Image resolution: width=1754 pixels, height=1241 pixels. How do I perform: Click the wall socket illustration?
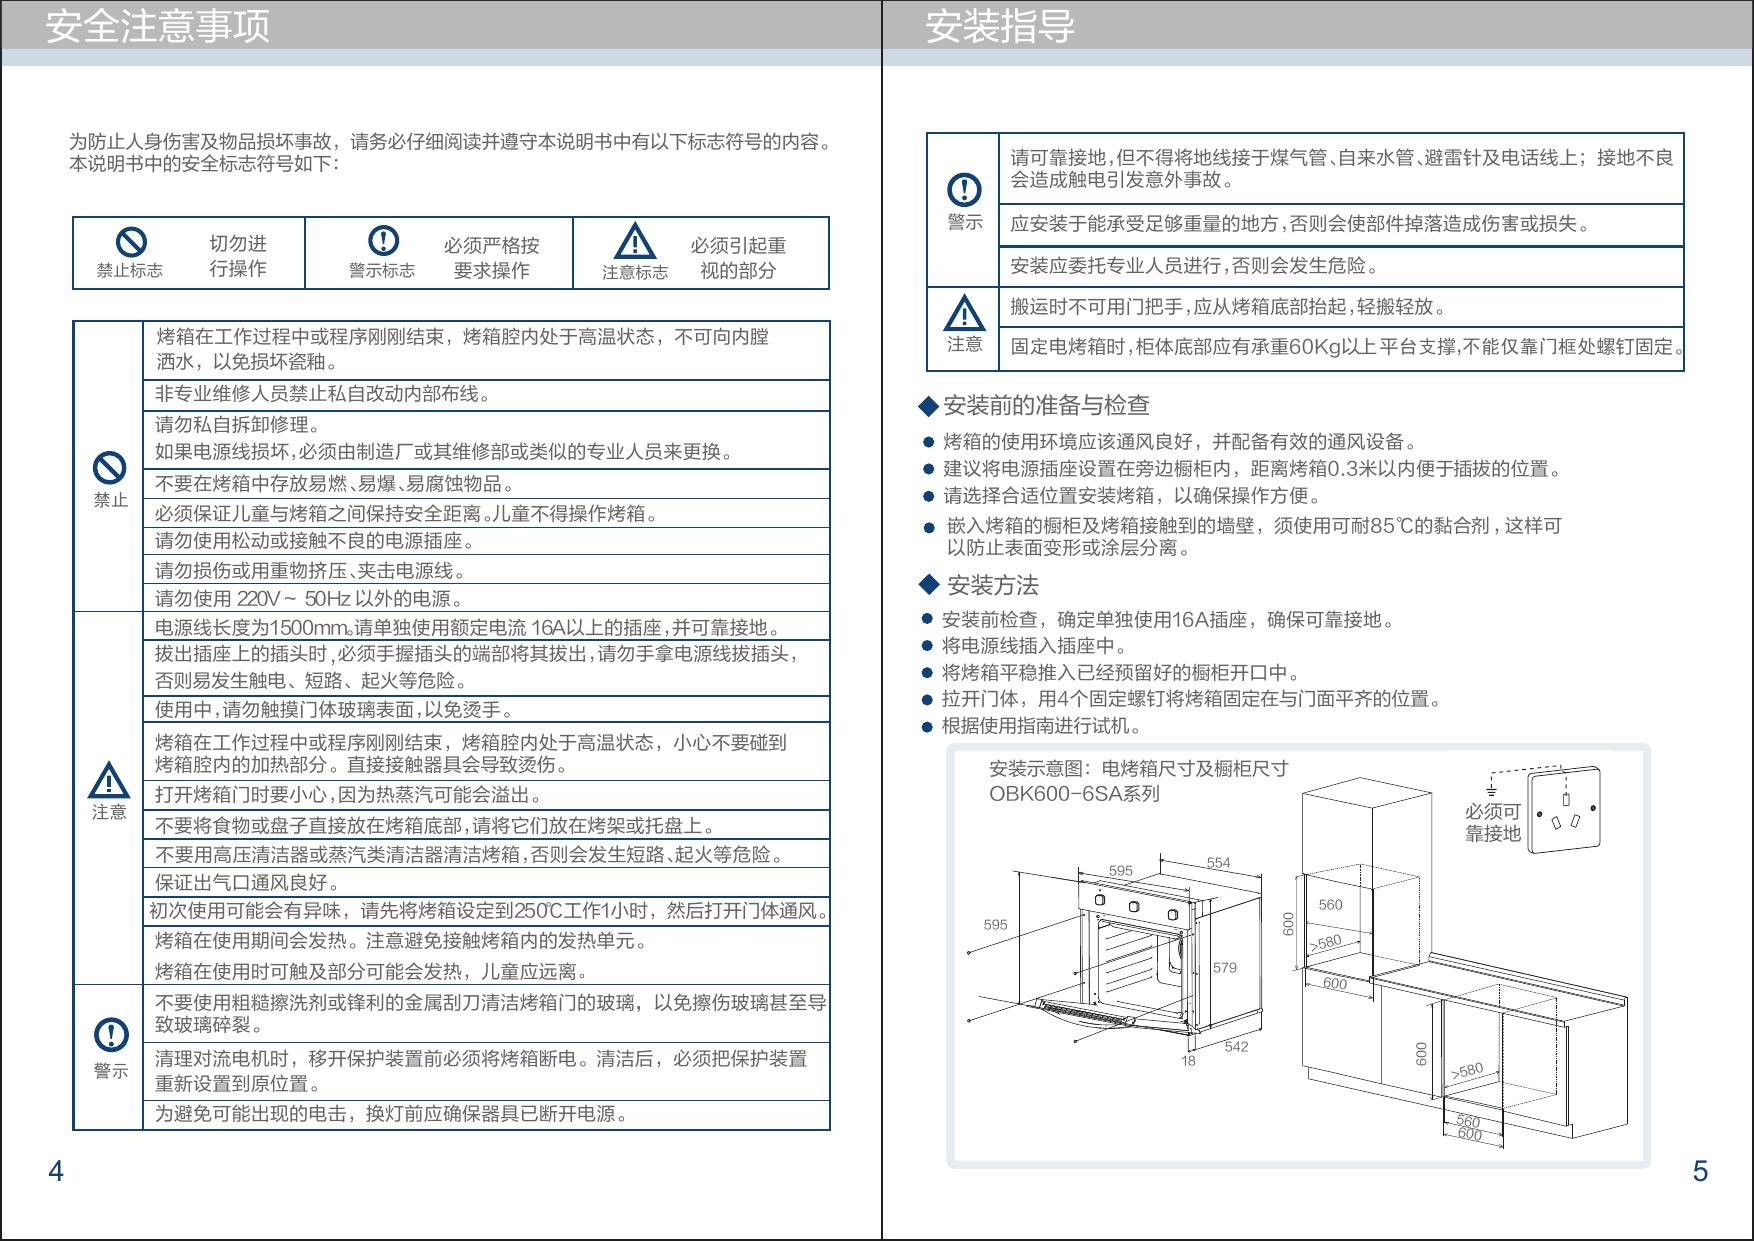[x=1563, y=810]
